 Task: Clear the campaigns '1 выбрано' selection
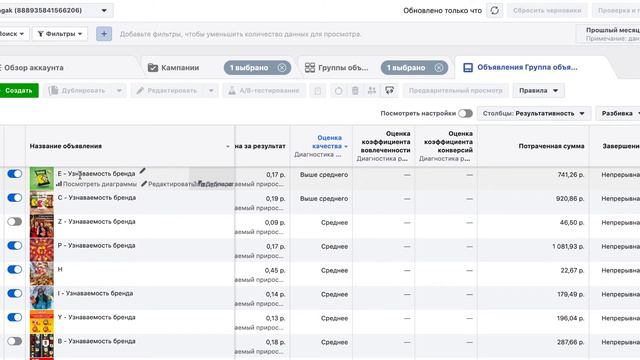click(282, 68)
